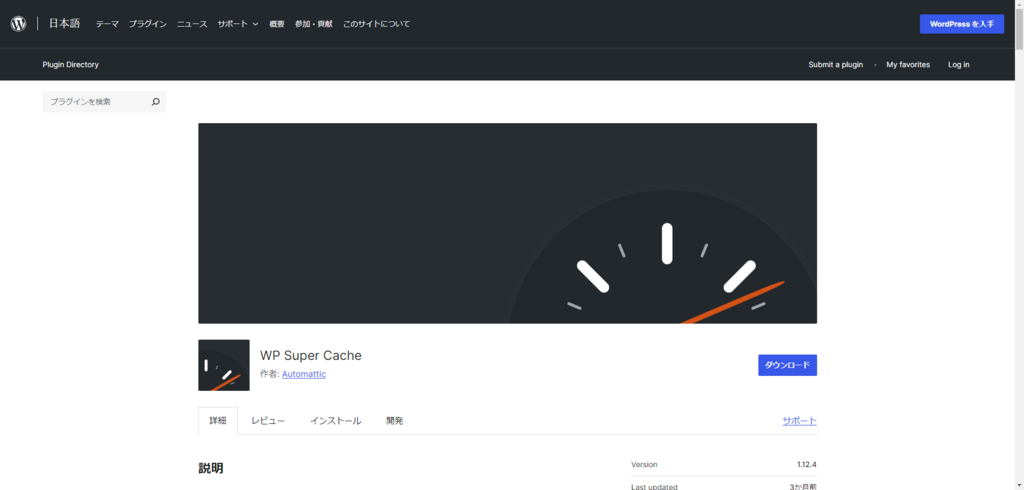Expand the サポート dropdown in top menu
1024x490 pixels.
pyautogui.click(x=238, y=24)
